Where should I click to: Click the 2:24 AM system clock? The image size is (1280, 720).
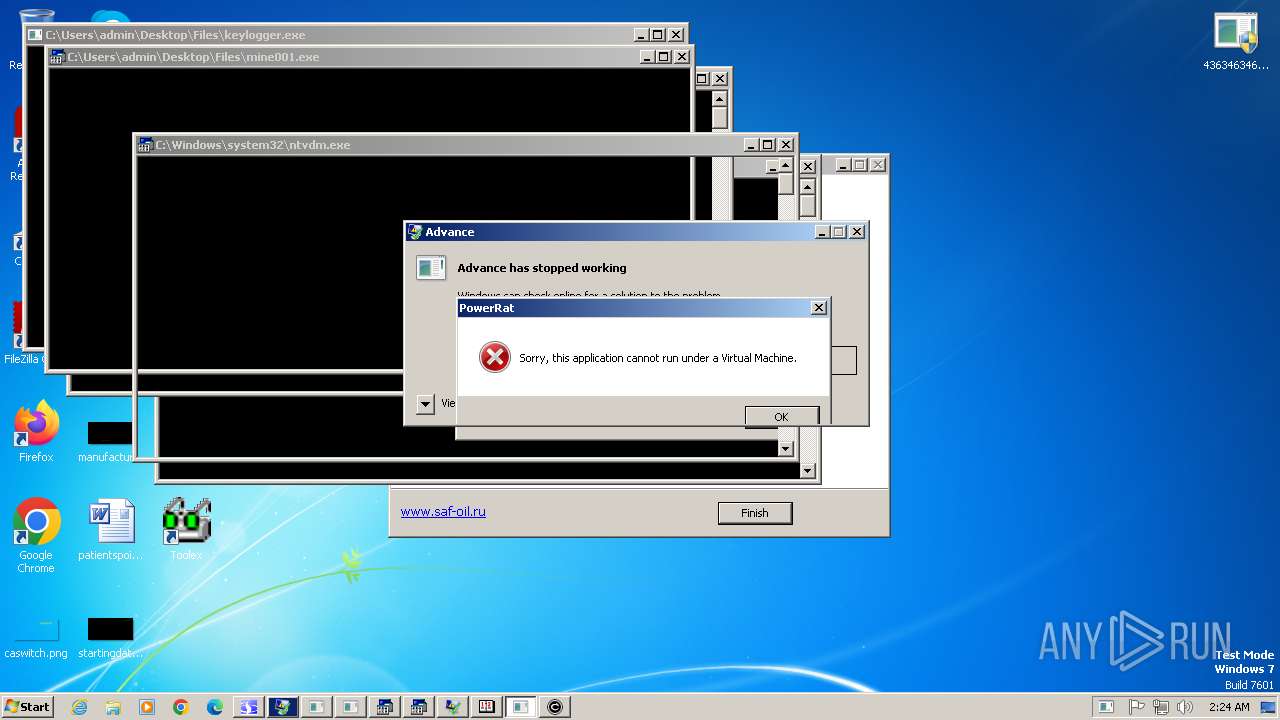pos(1229,707)
